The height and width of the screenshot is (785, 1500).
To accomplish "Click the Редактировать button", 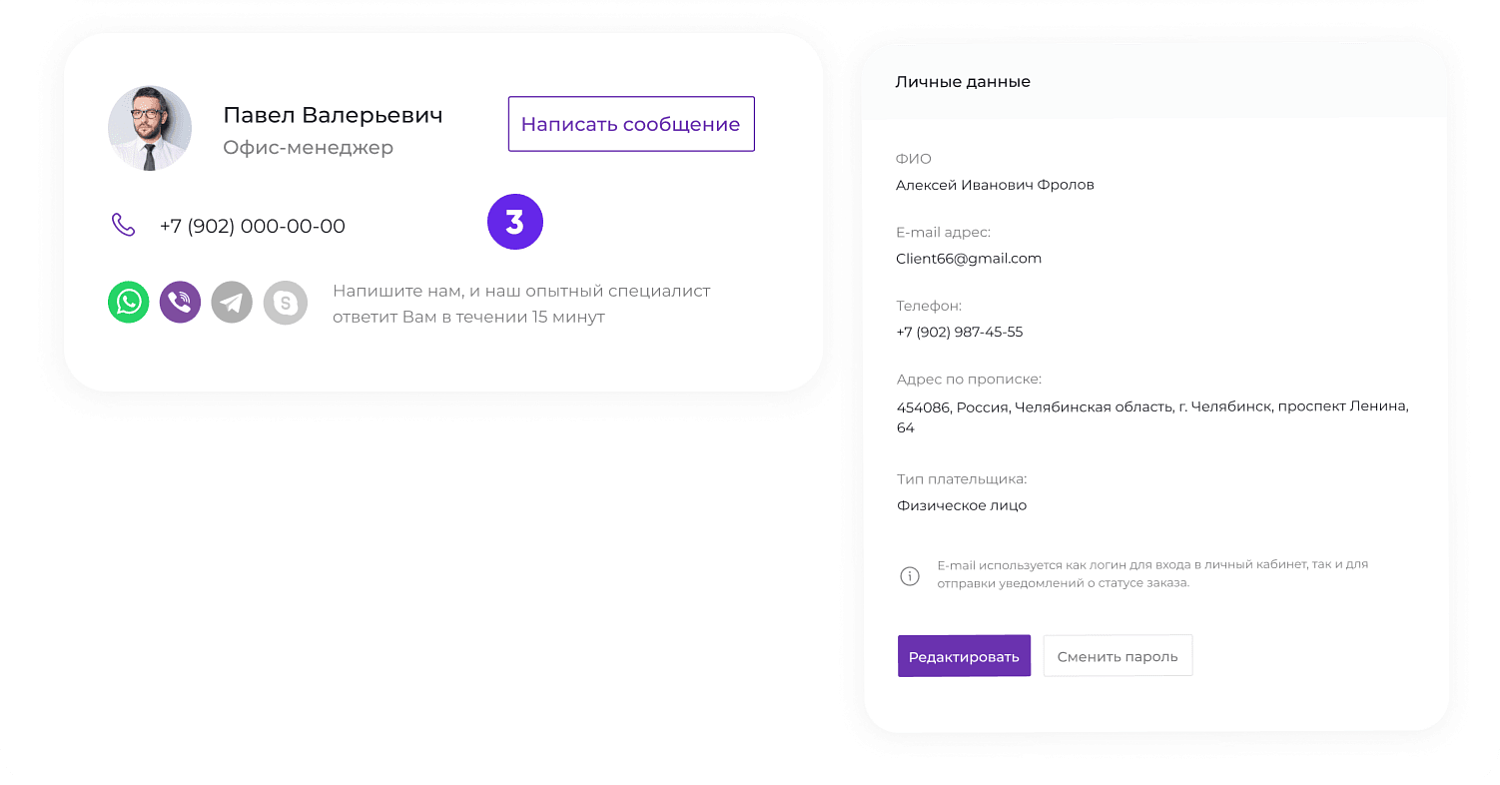I will 963,656.
